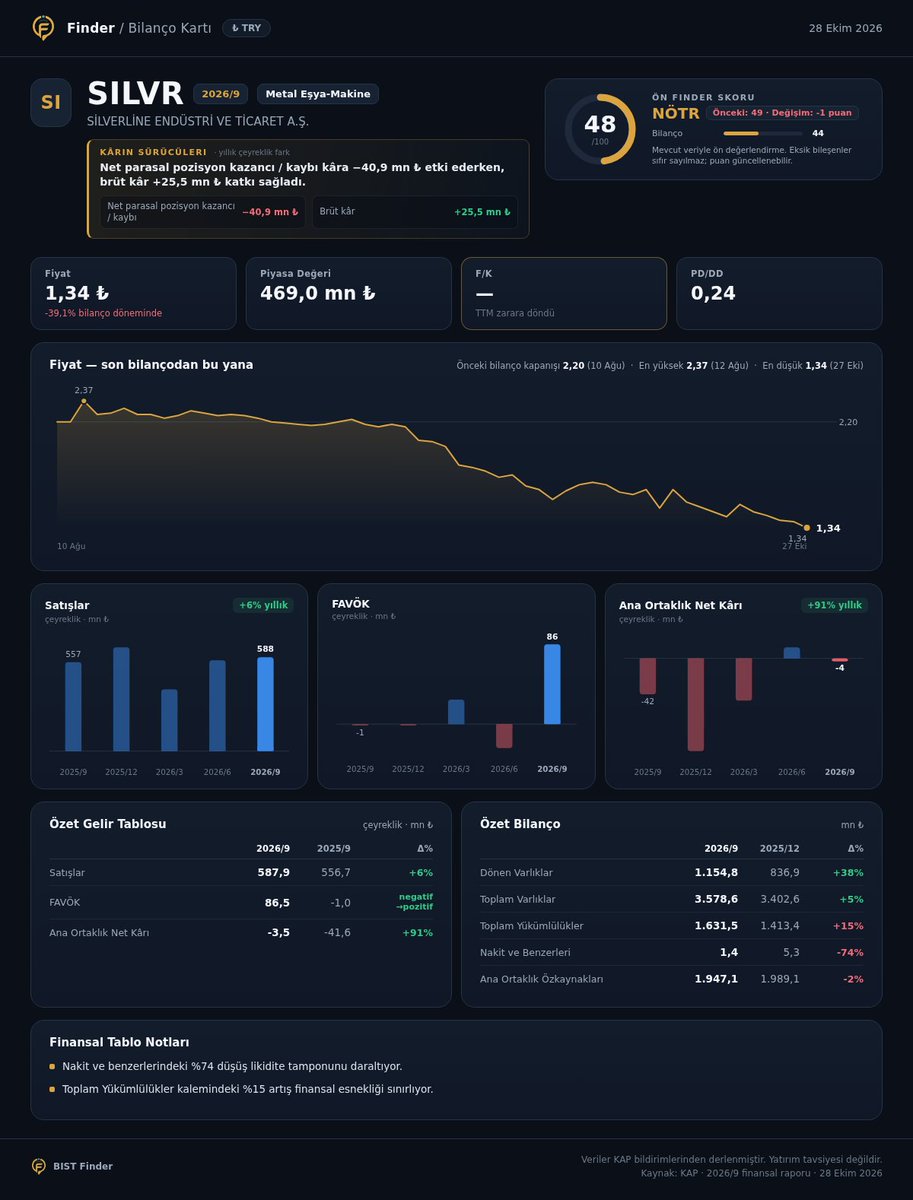This screenshot has height=1200, width=913.
Task: Click the Satışlar 587,9 value in income table
Action: click(273, 872)
